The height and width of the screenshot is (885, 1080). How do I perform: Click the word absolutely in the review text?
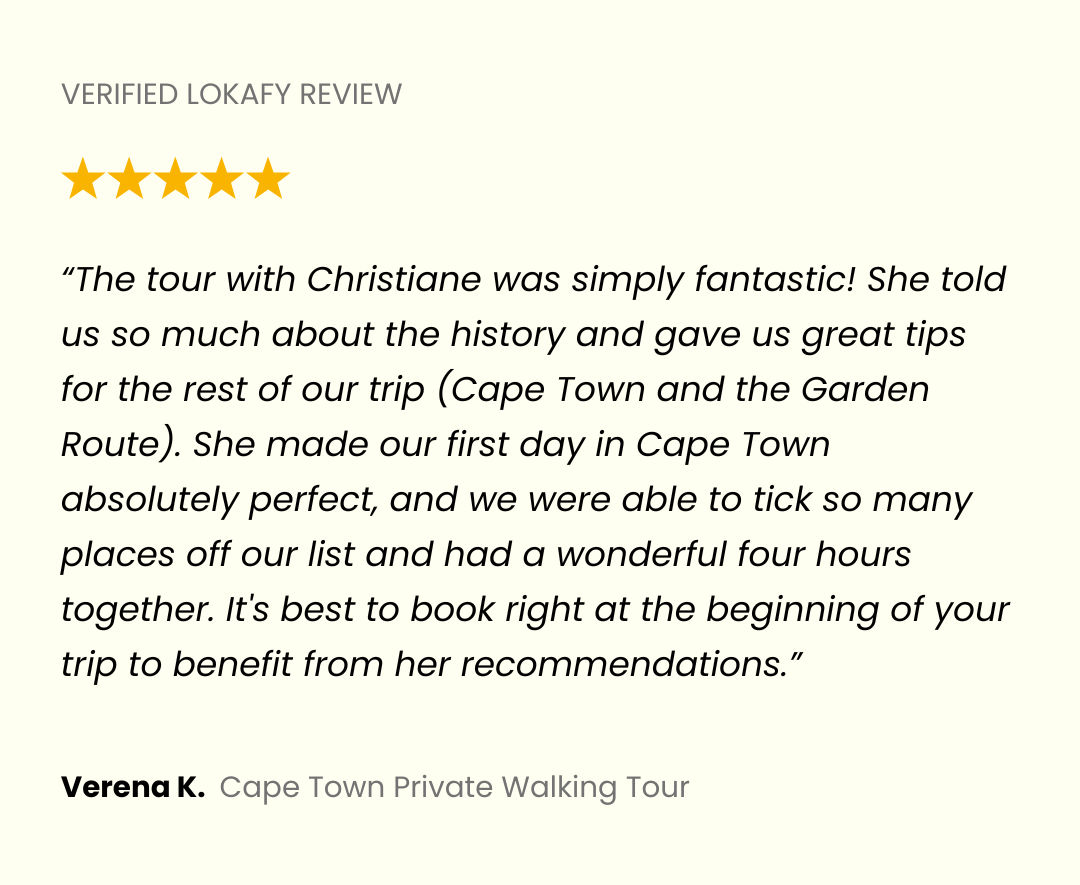(149, 501)
